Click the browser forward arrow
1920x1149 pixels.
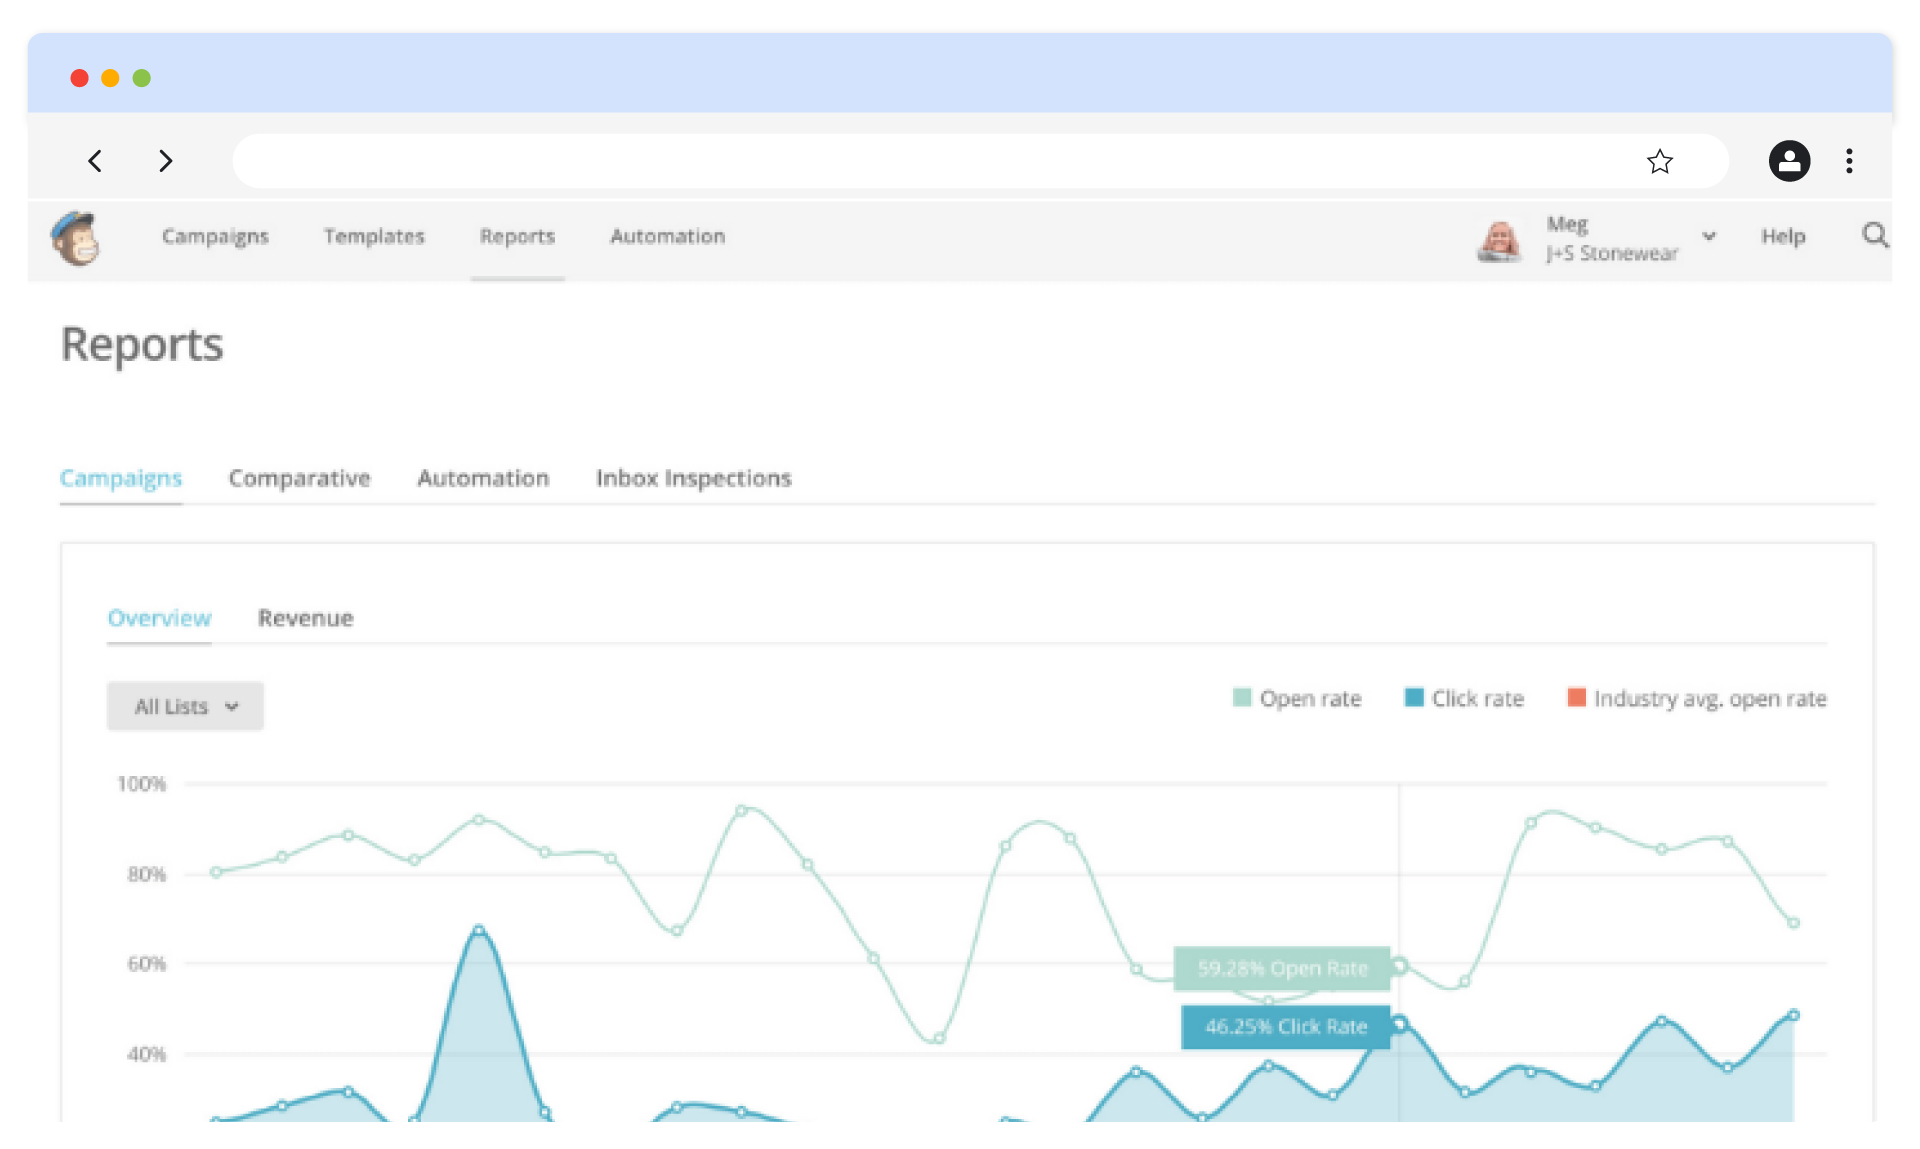pos(165,161)
